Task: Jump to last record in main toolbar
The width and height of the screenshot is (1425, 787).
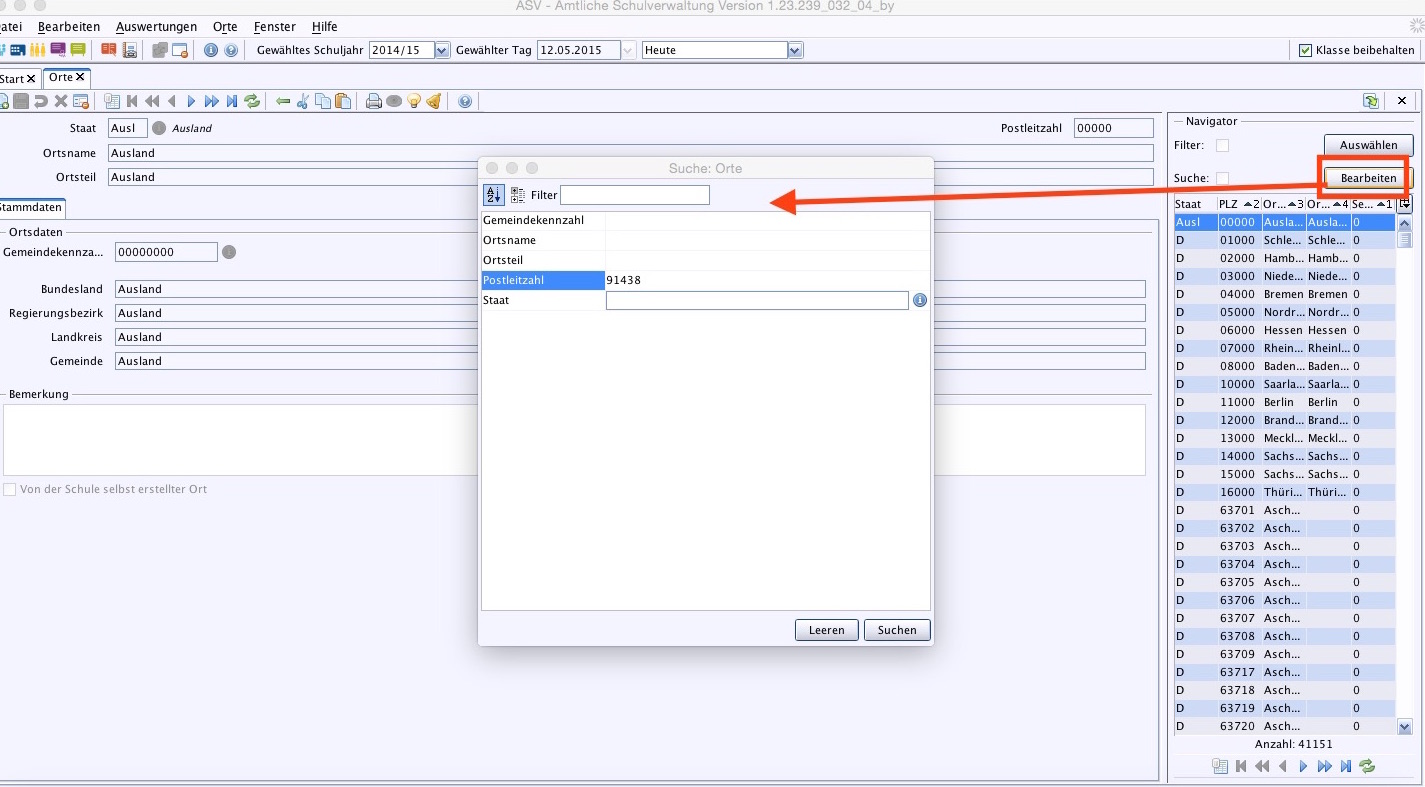Action: coord(232,101)
